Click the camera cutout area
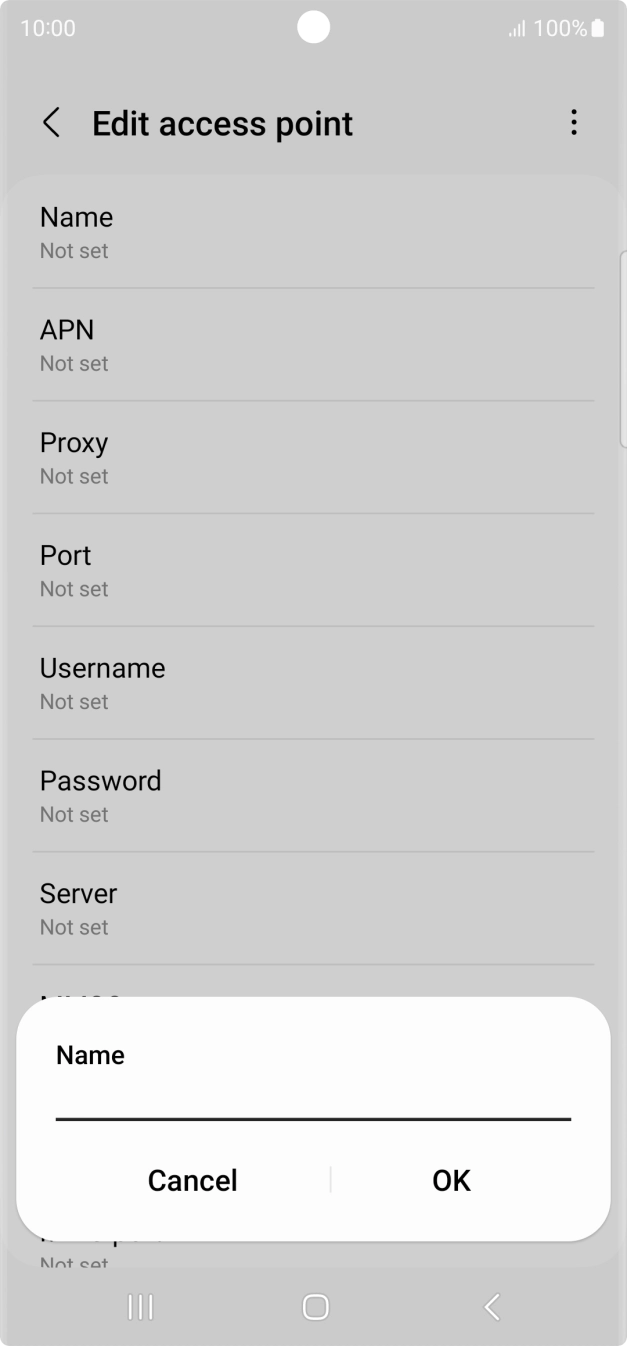Screen dimensions: 627x1346 pyautogui.click(x=313, y=27)
